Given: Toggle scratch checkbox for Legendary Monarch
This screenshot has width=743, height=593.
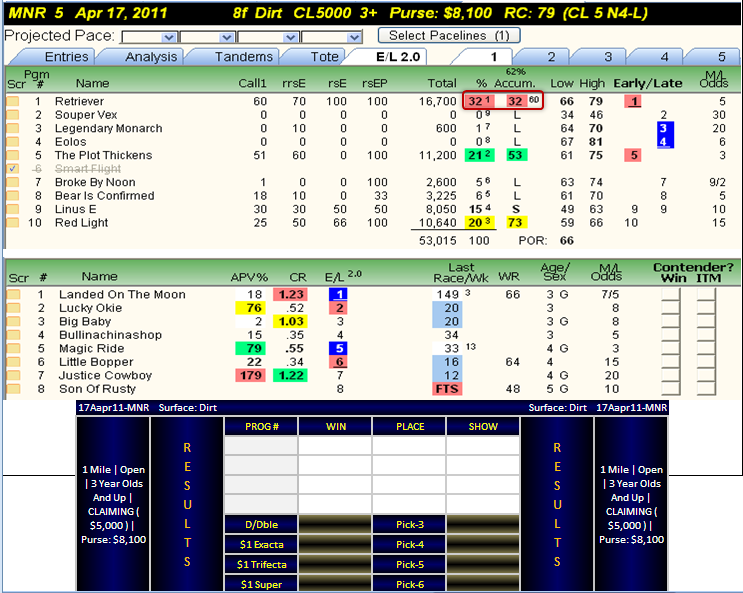Looking at the screenshot, I should tap(13, 128).
